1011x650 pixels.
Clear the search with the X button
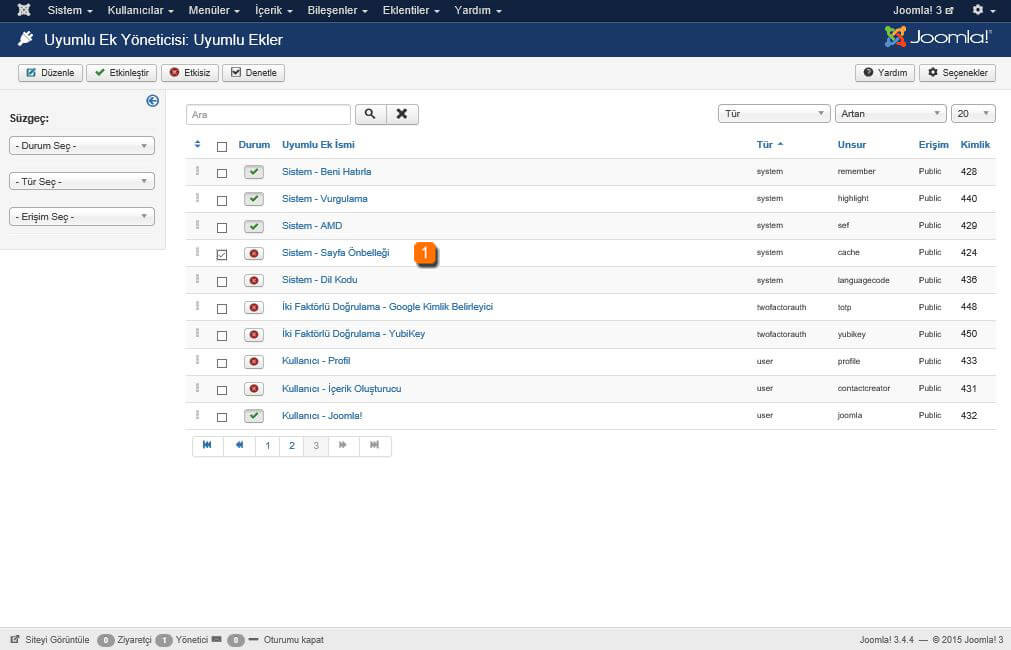[x=402, y=114]
